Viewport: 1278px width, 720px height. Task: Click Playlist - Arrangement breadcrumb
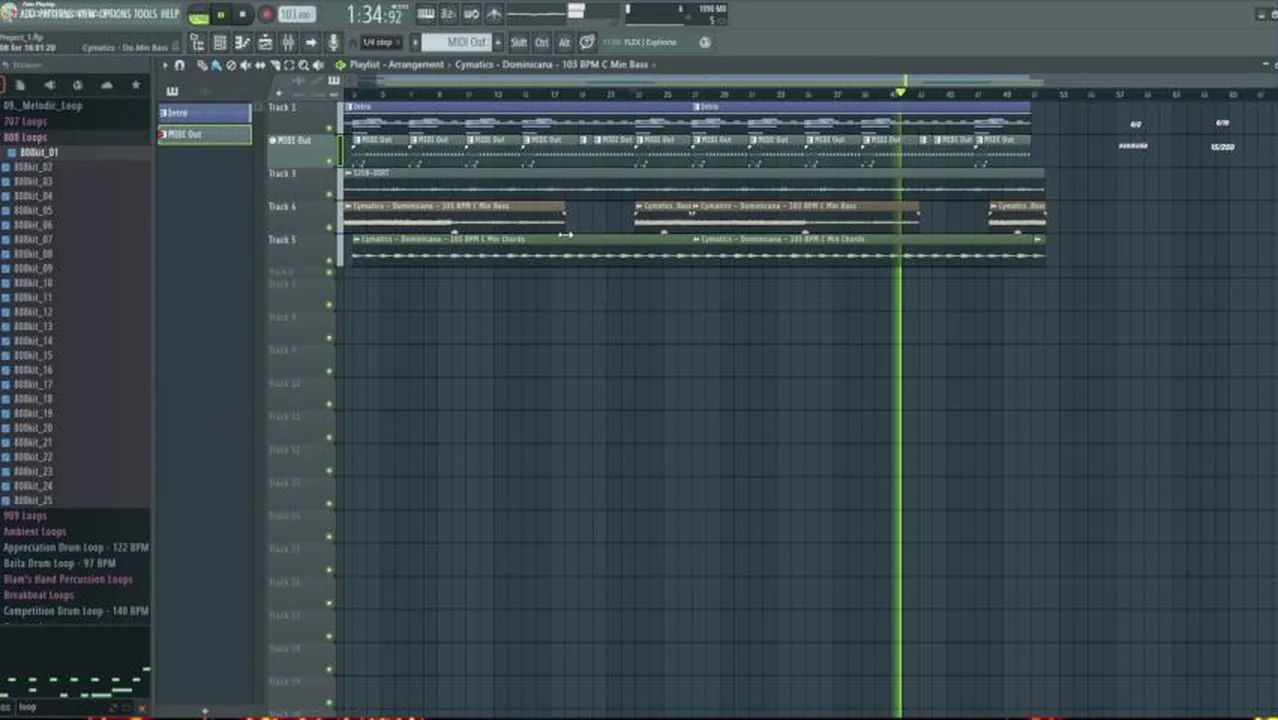point(396,65)
